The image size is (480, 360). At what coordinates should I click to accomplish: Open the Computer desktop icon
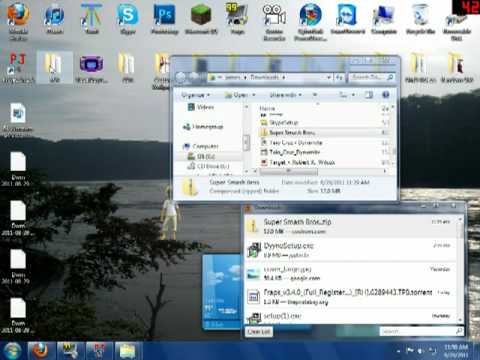click(384, 19)
